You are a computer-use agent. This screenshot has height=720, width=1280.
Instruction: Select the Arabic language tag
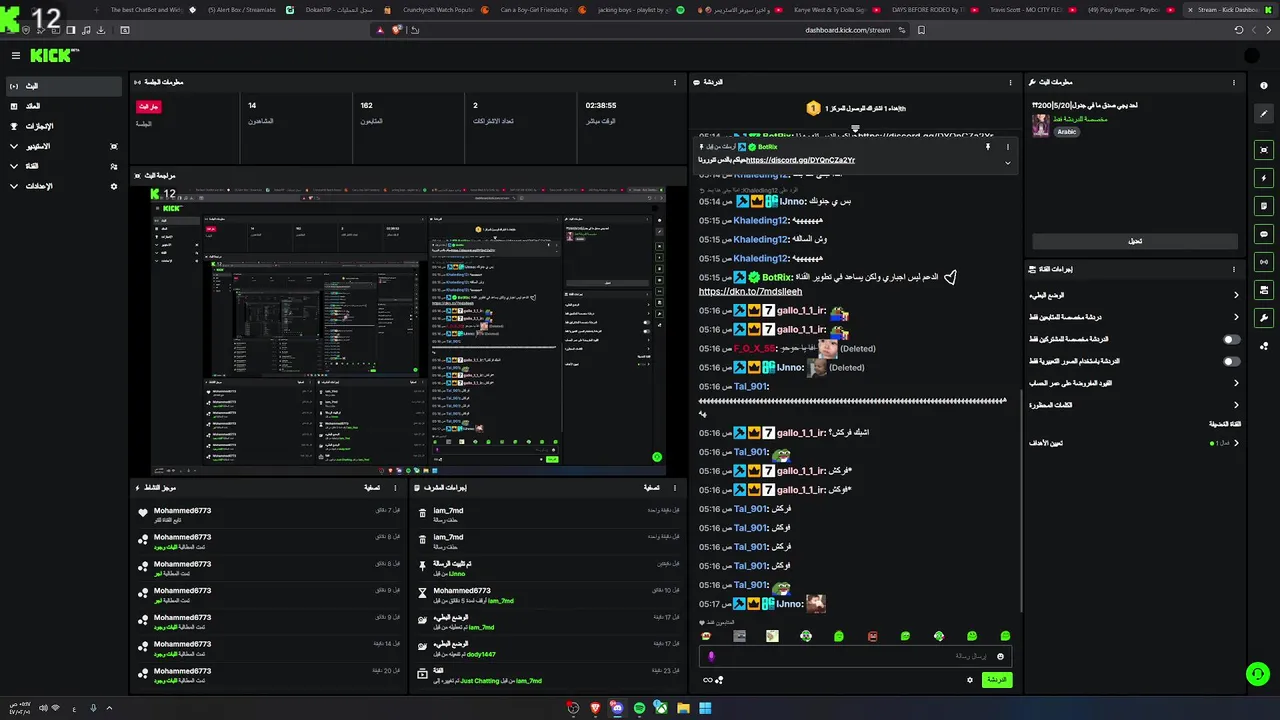coord(1067,131)
